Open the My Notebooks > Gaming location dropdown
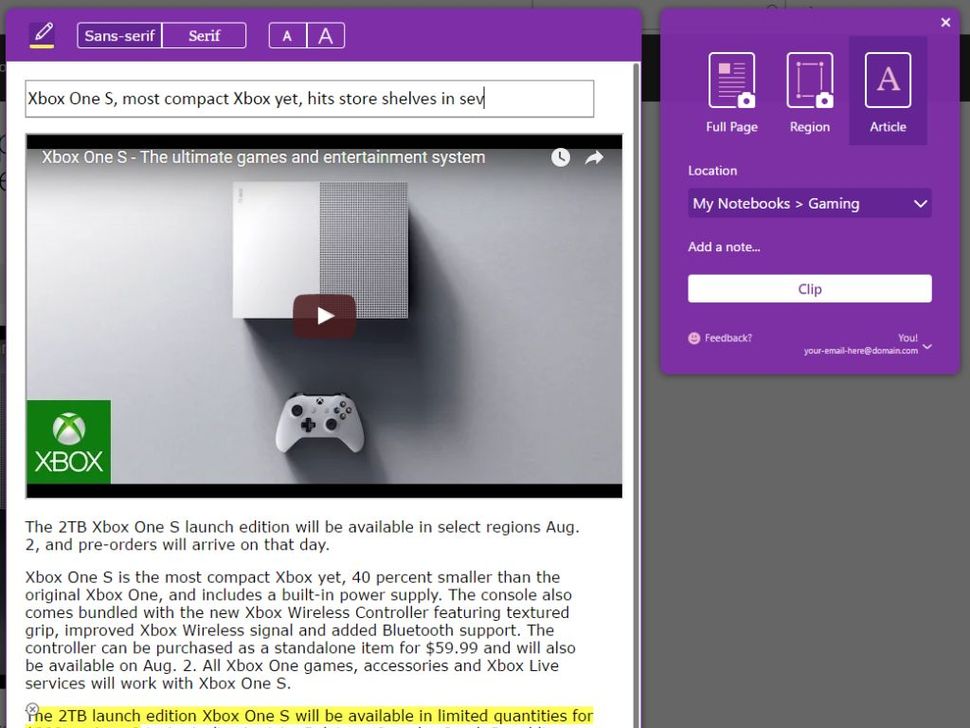The width and height of the screenshot is (970, 728). (809, 203)
